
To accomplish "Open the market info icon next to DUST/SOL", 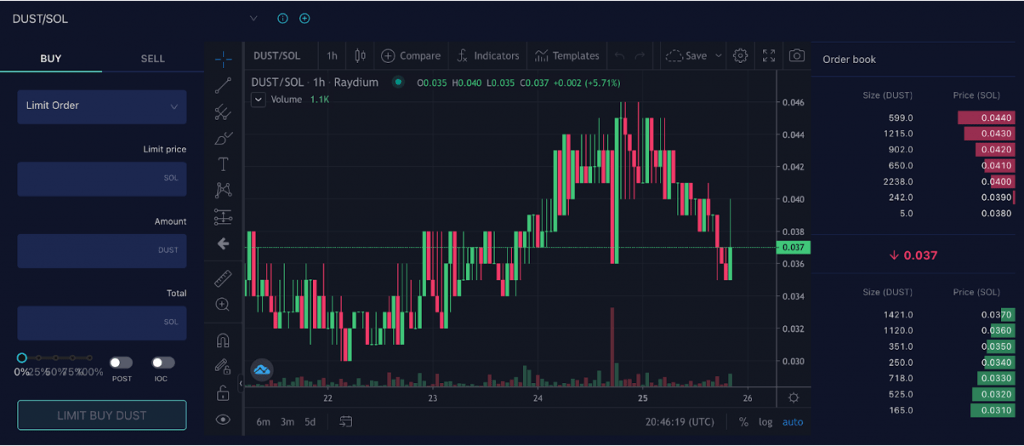I will (282, 18).
